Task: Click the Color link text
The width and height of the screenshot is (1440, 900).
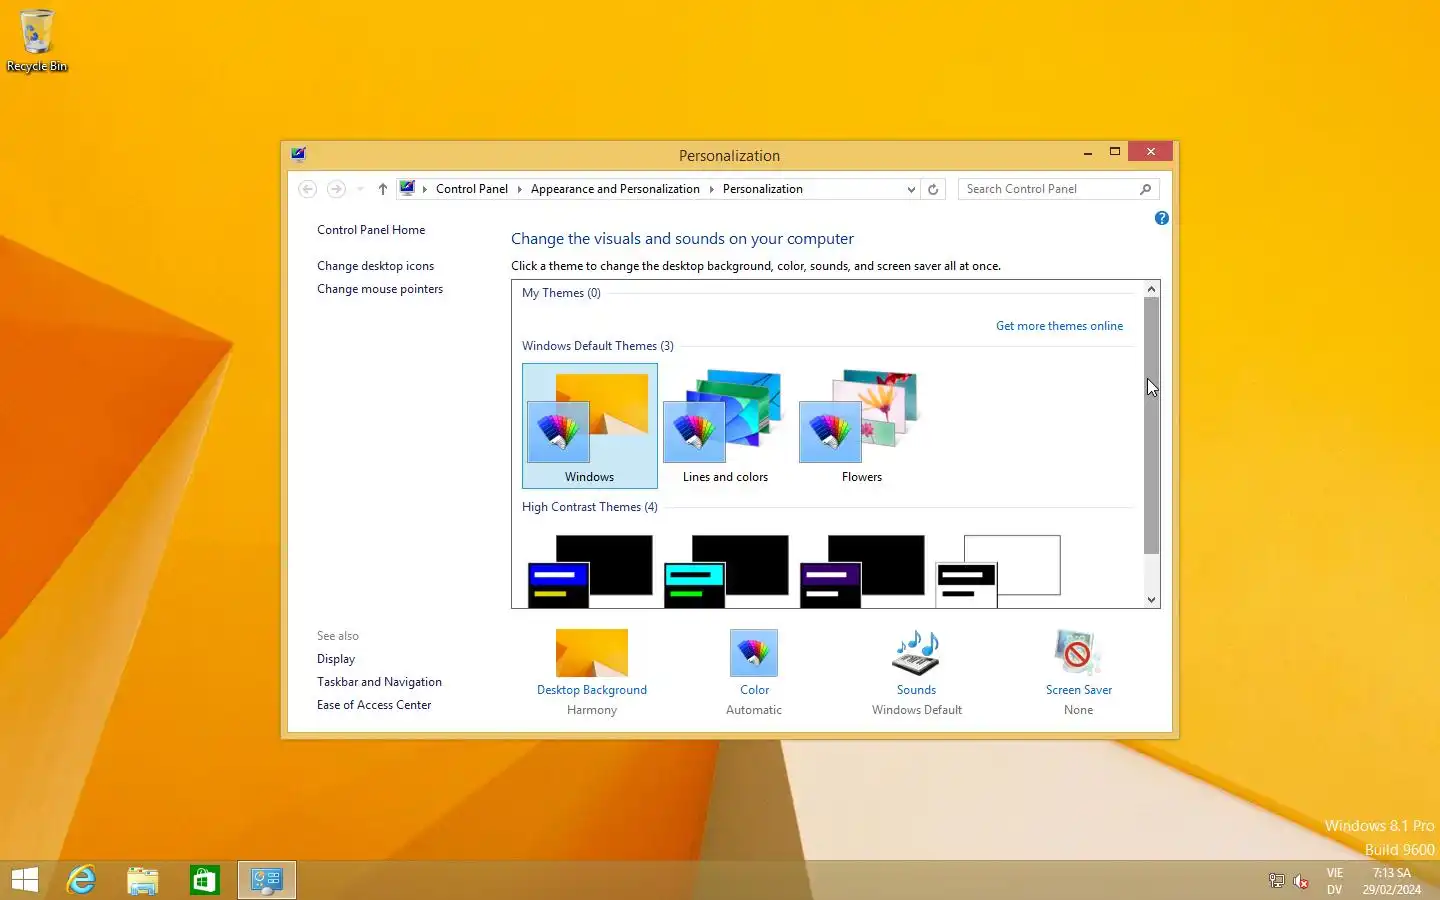Action: (x=755, y=690)
